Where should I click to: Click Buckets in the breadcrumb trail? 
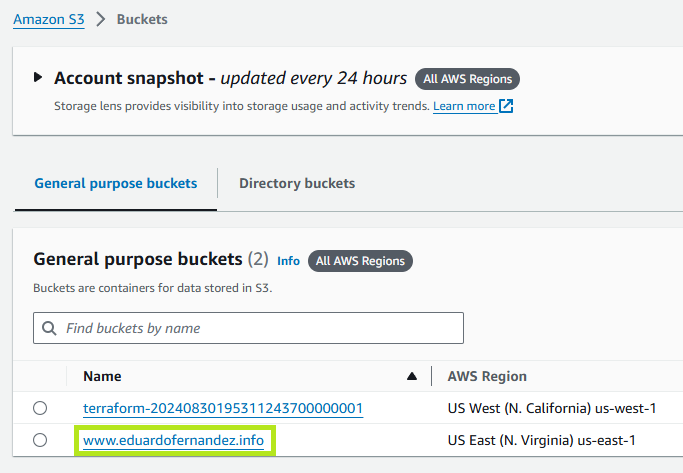click(142, 19)
